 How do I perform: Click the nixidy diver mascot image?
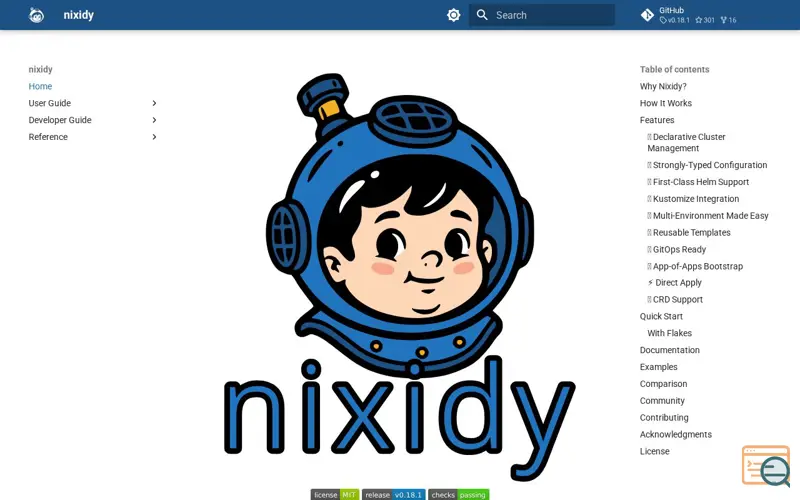[x=400, y=276]
